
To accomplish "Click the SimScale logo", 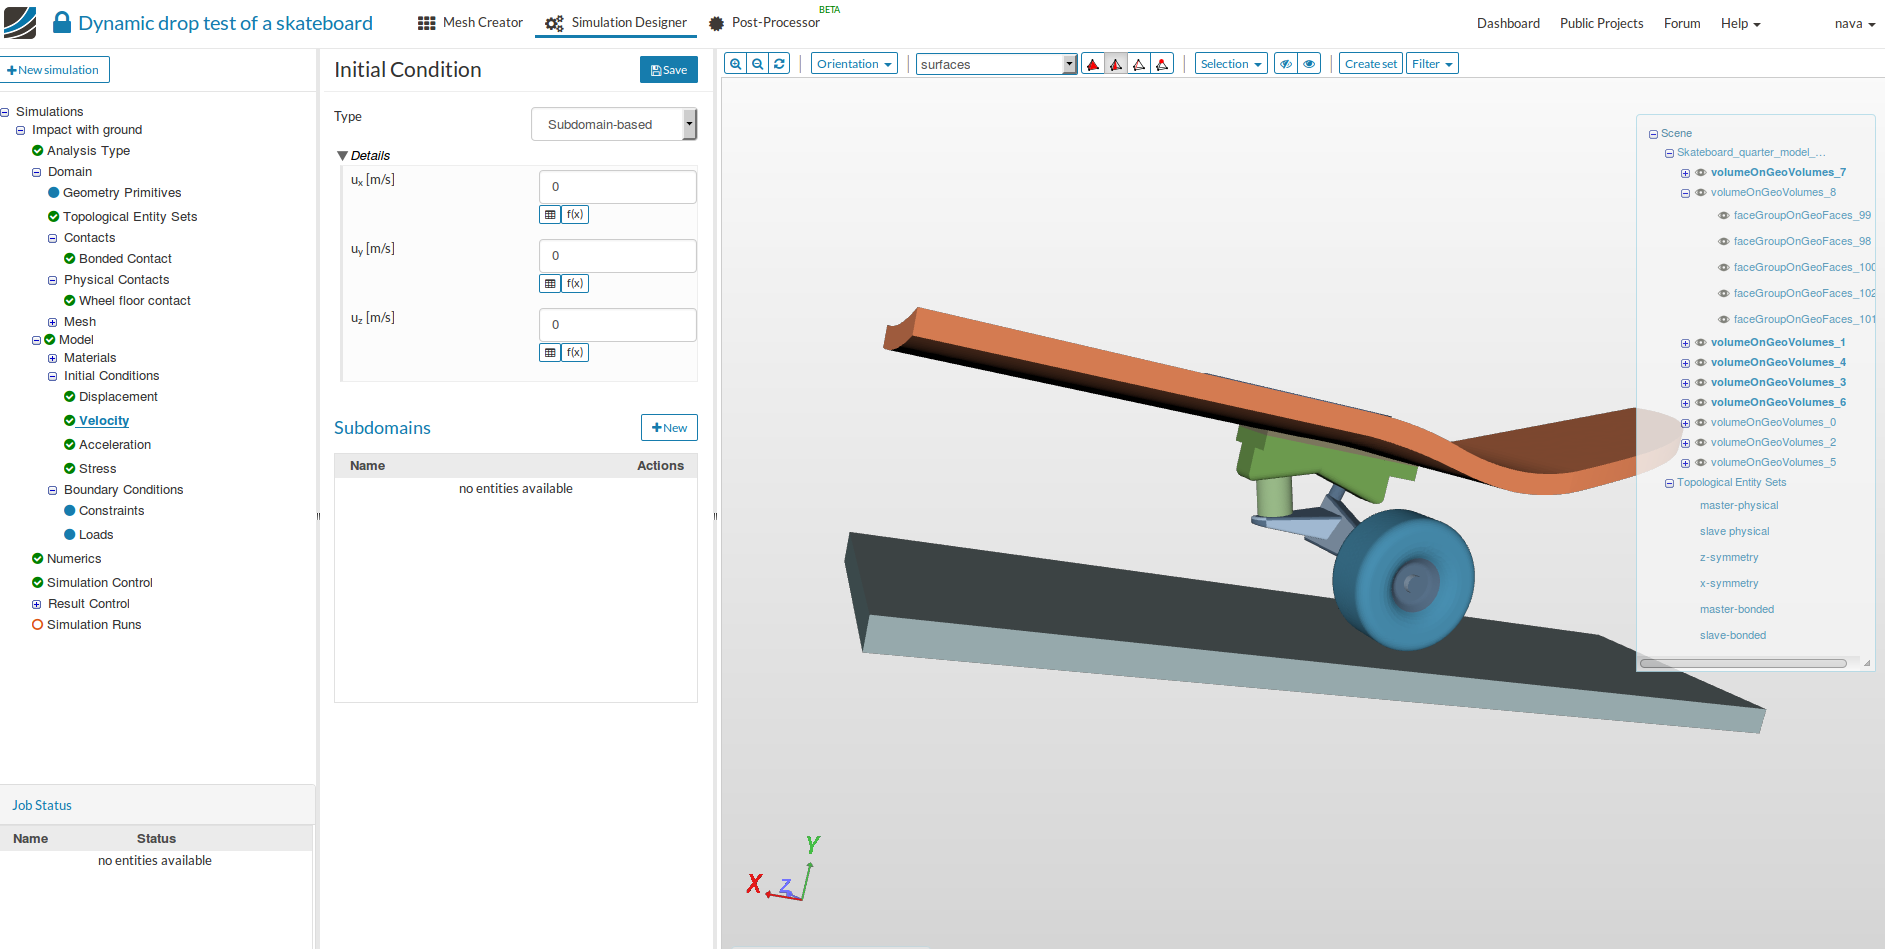I will point(20,22).
